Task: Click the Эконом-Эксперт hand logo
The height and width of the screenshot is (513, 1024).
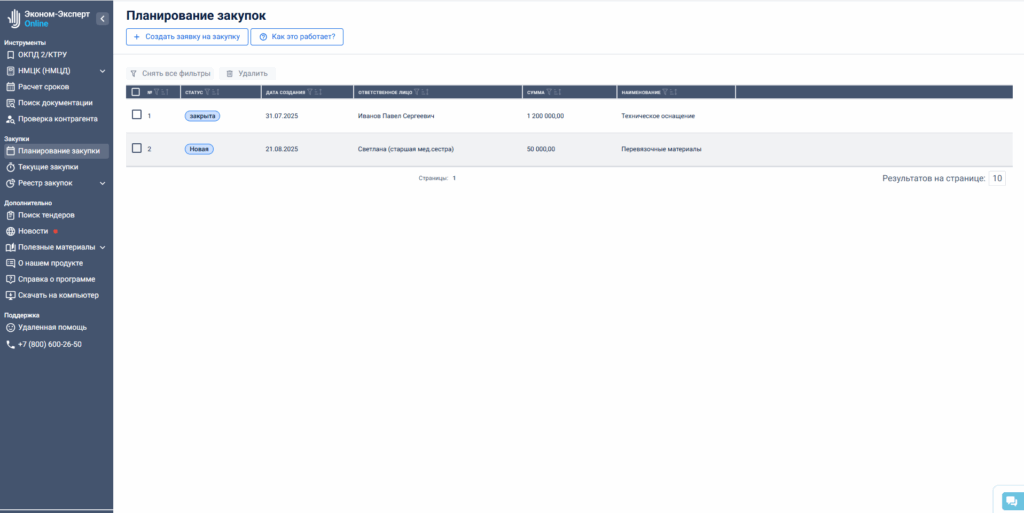Action: (14, 18)
